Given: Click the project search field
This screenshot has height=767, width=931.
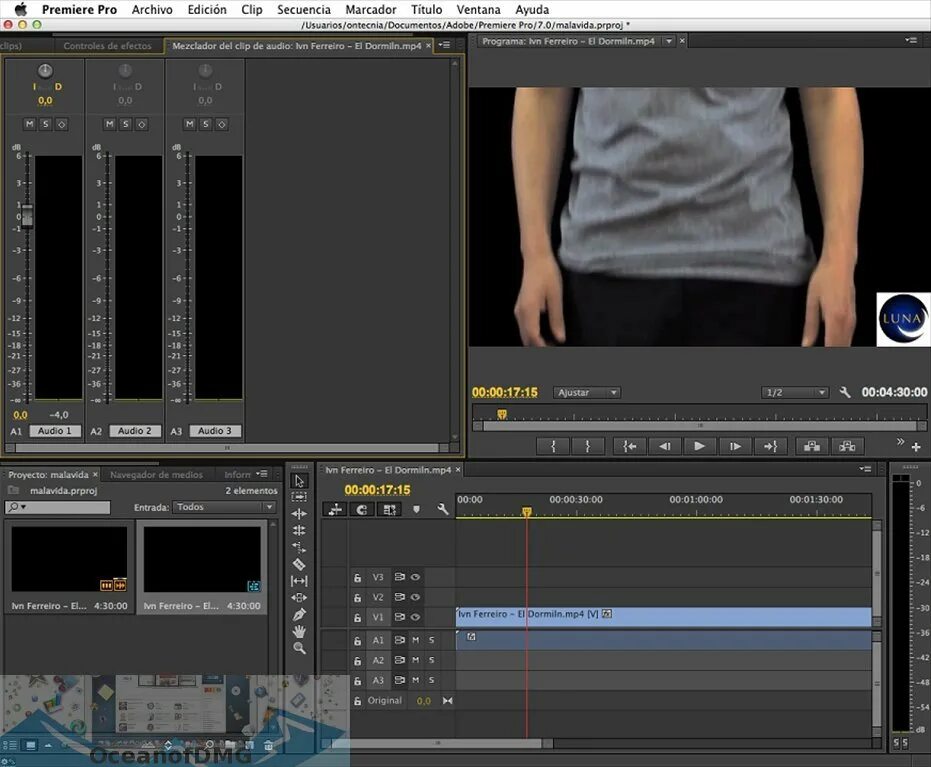Looking at the screenshot, I should coord(58,507).
